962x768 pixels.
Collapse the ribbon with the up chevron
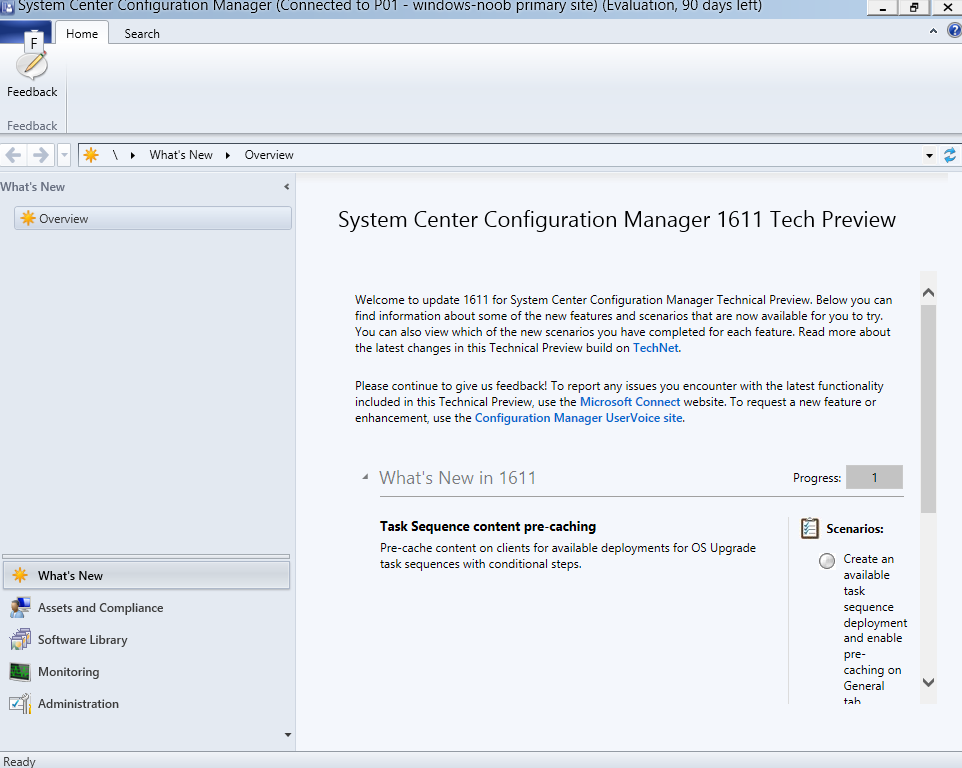[x=933, y=31]
